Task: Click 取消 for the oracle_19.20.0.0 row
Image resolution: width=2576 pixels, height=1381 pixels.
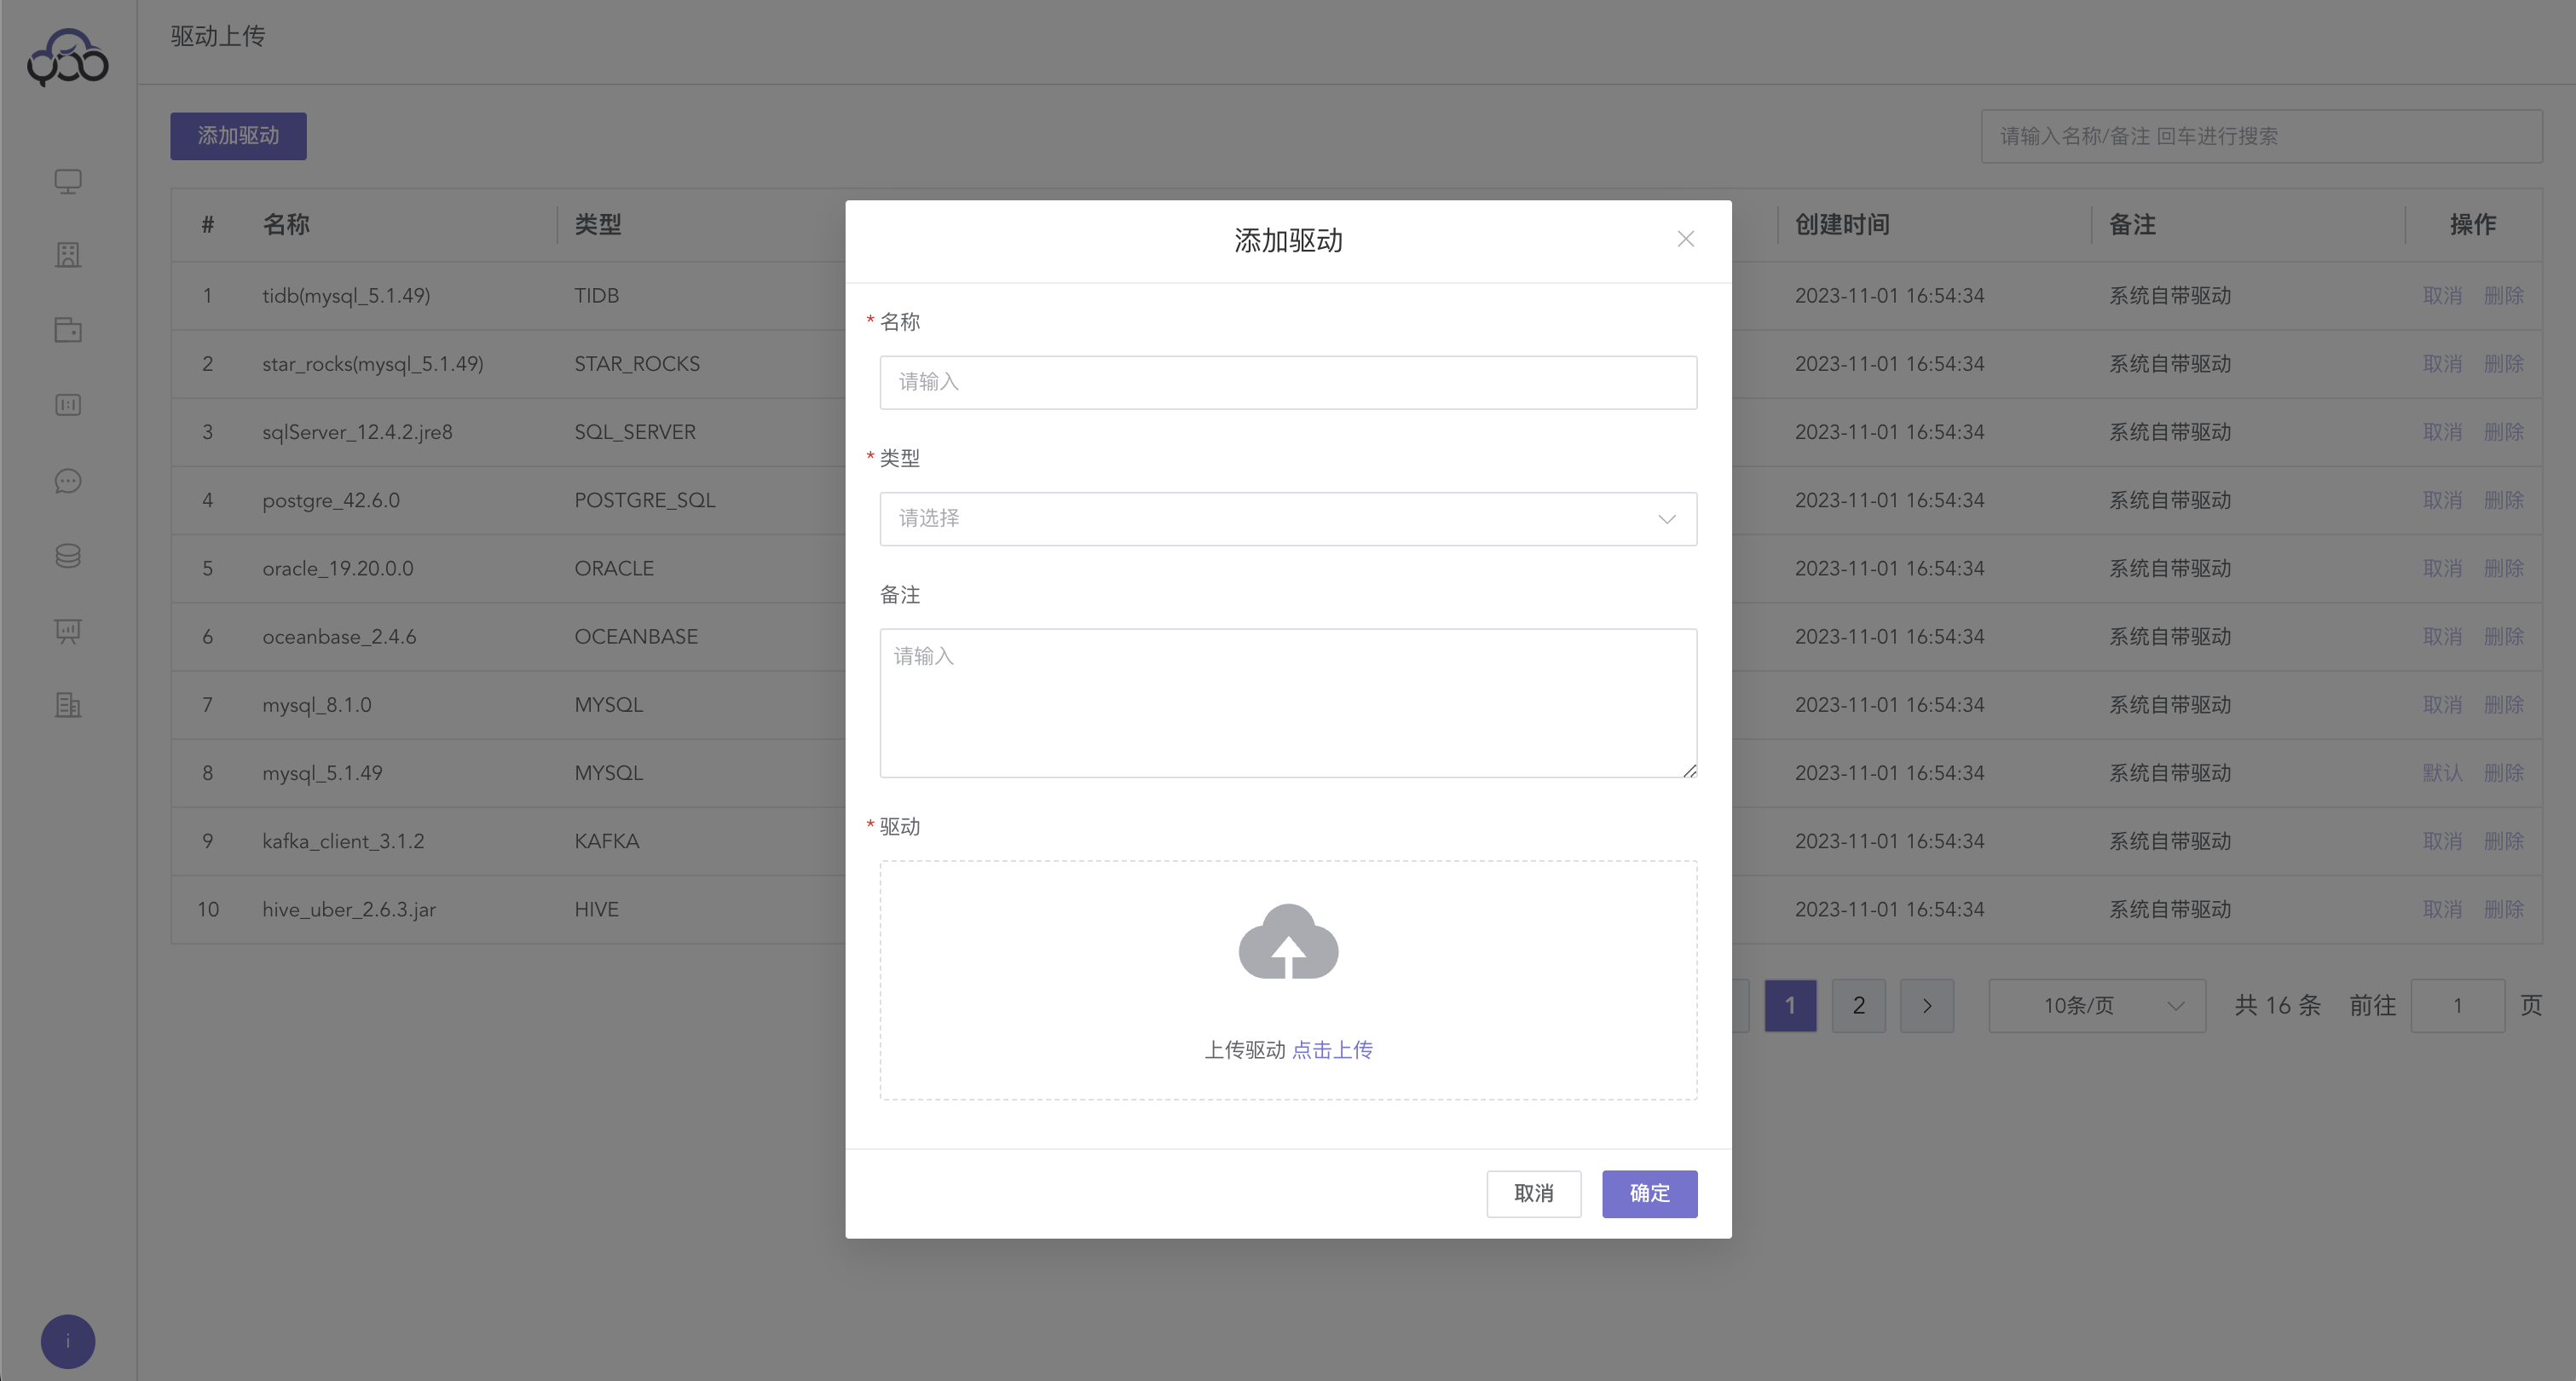Action: 2443,568
